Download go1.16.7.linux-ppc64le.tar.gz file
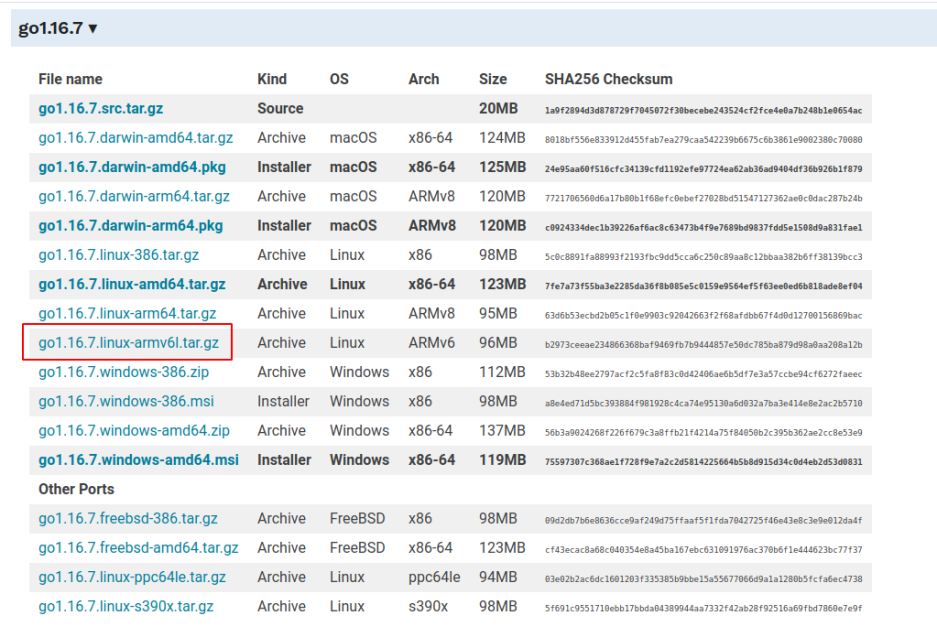 click(132, 577)
